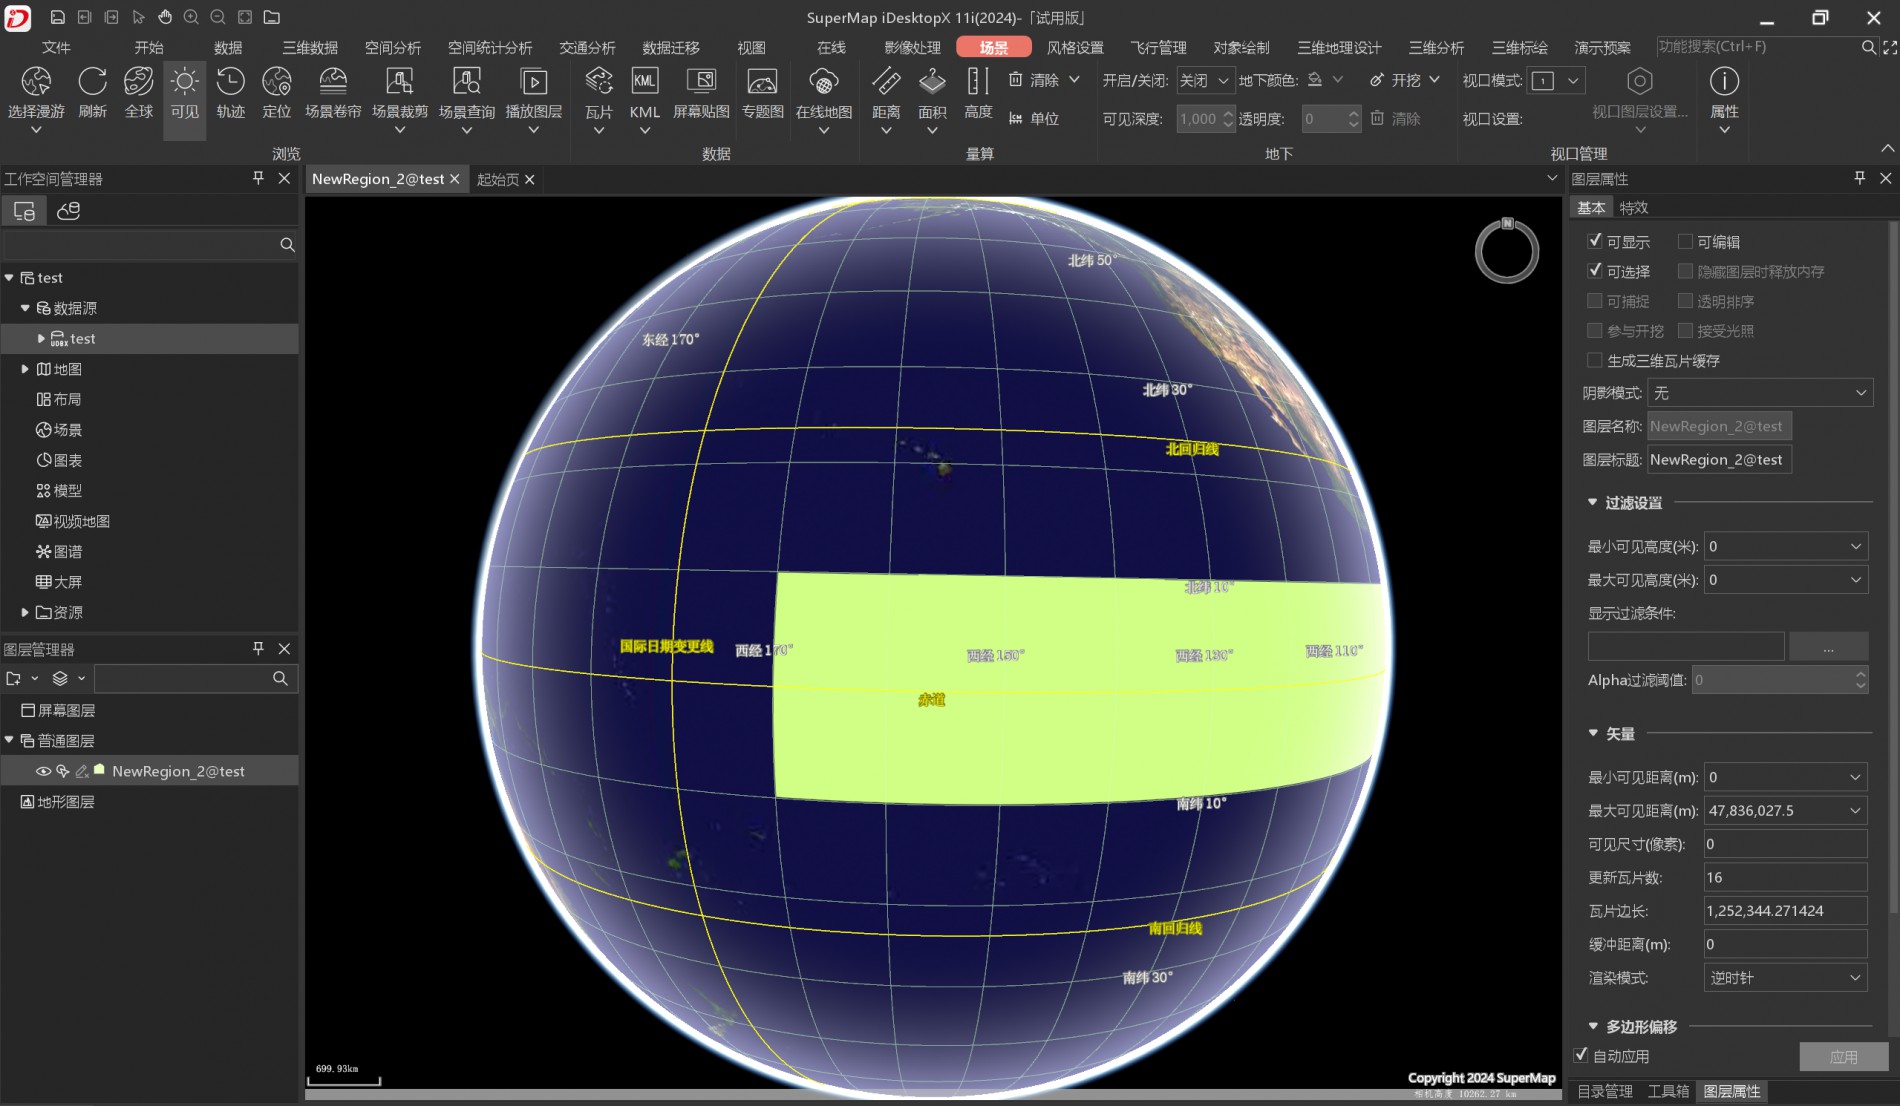Click the 应用 apply button
The width and height of the screenshot is (1900, 1106).
(1843, 1056)
